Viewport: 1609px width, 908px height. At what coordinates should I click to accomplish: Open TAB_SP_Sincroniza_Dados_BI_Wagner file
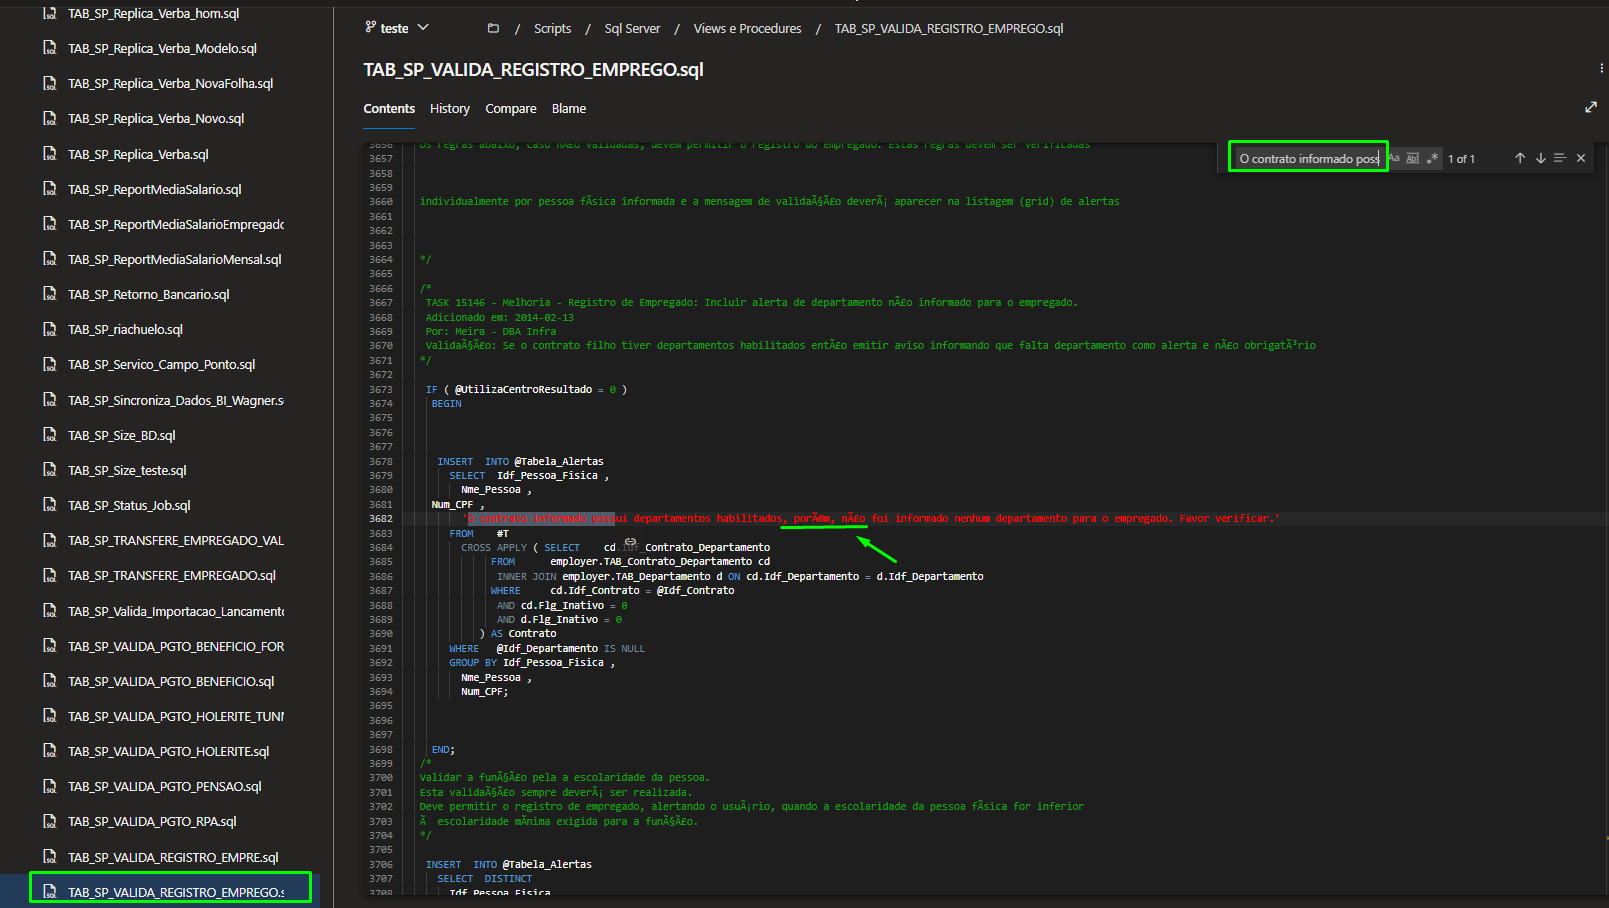[176, 400]
